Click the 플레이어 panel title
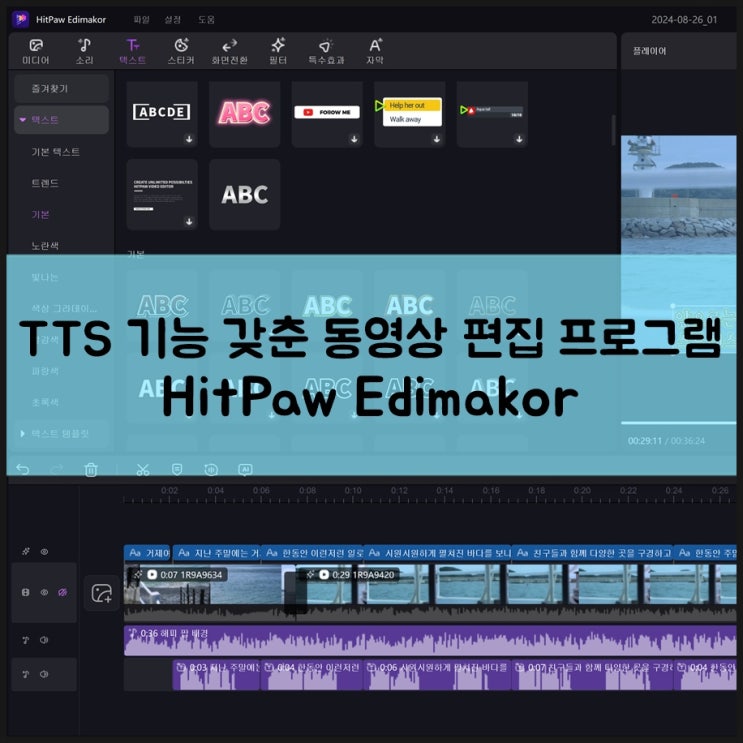The image size is (743, 743). click(x=650, y=51)
